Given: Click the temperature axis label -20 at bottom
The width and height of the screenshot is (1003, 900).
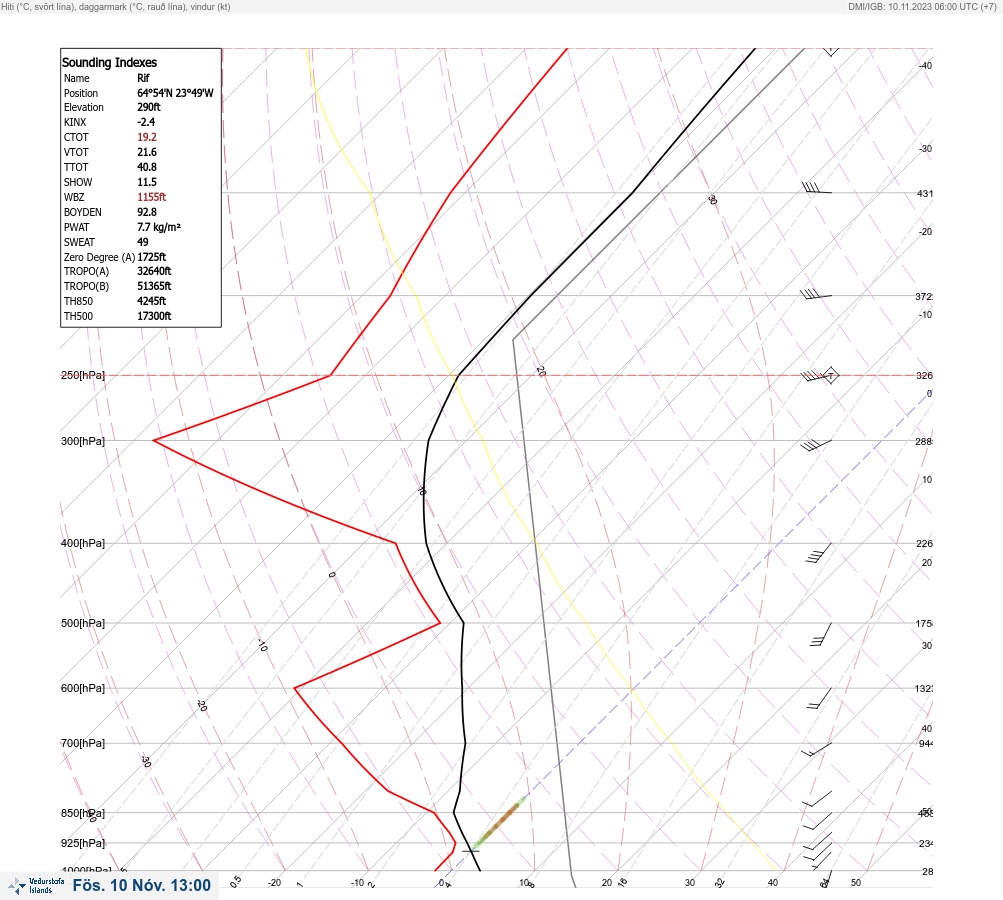Looking at the screenshot, I should [x=274, y=883].
